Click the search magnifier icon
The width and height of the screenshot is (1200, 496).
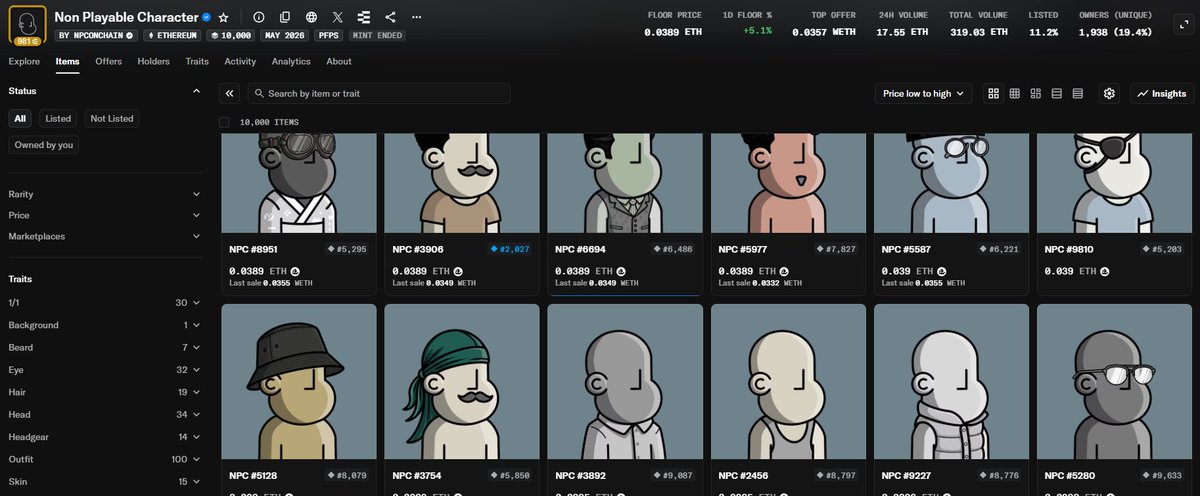coord(259,93)
